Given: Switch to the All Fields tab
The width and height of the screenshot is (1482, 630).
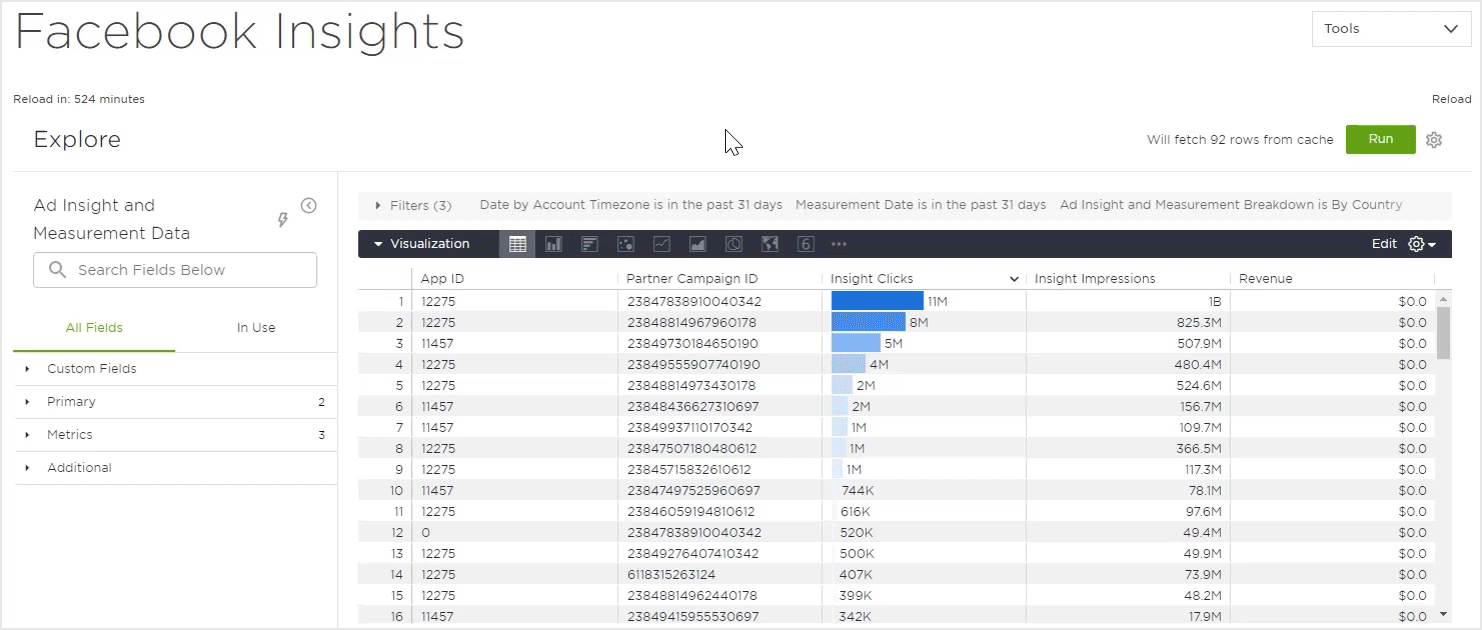Looking at the screenshot, I should click(x=94, y=328).
